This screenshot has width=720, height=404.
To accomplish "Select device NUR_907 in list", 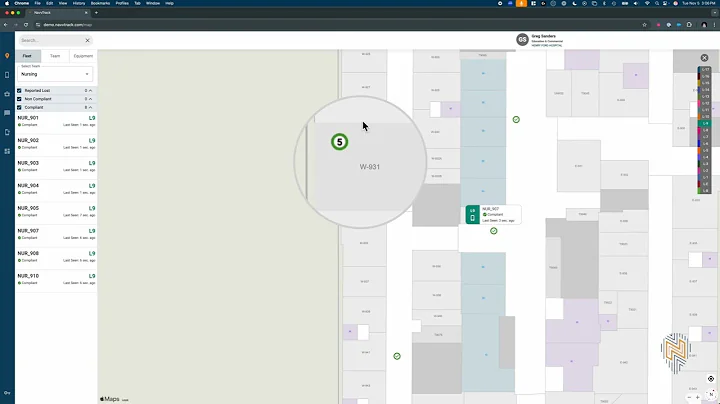I will [56, 234].
